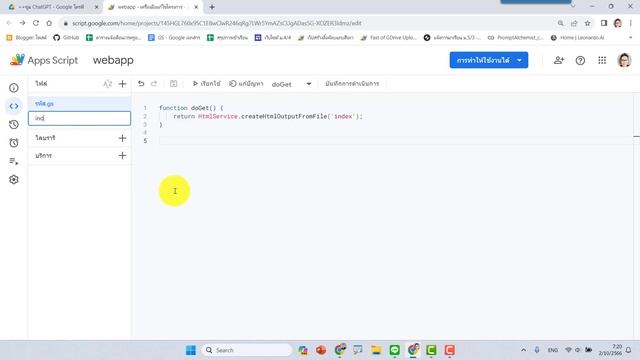Open the browser zoom magnifier icon
Viewport: 640px width, 360px height.
point(560,23)
